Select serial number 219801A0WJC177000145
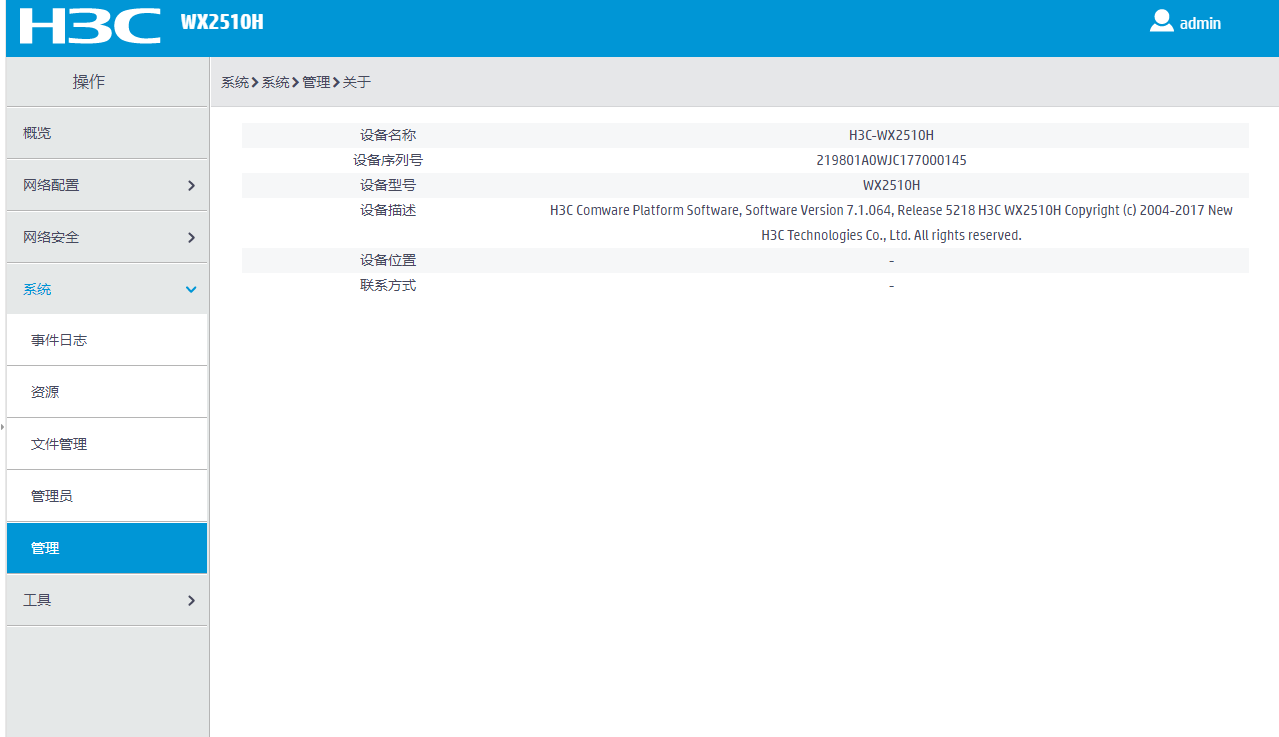This screenshot has height=737, width=1279. click(891, 160)
